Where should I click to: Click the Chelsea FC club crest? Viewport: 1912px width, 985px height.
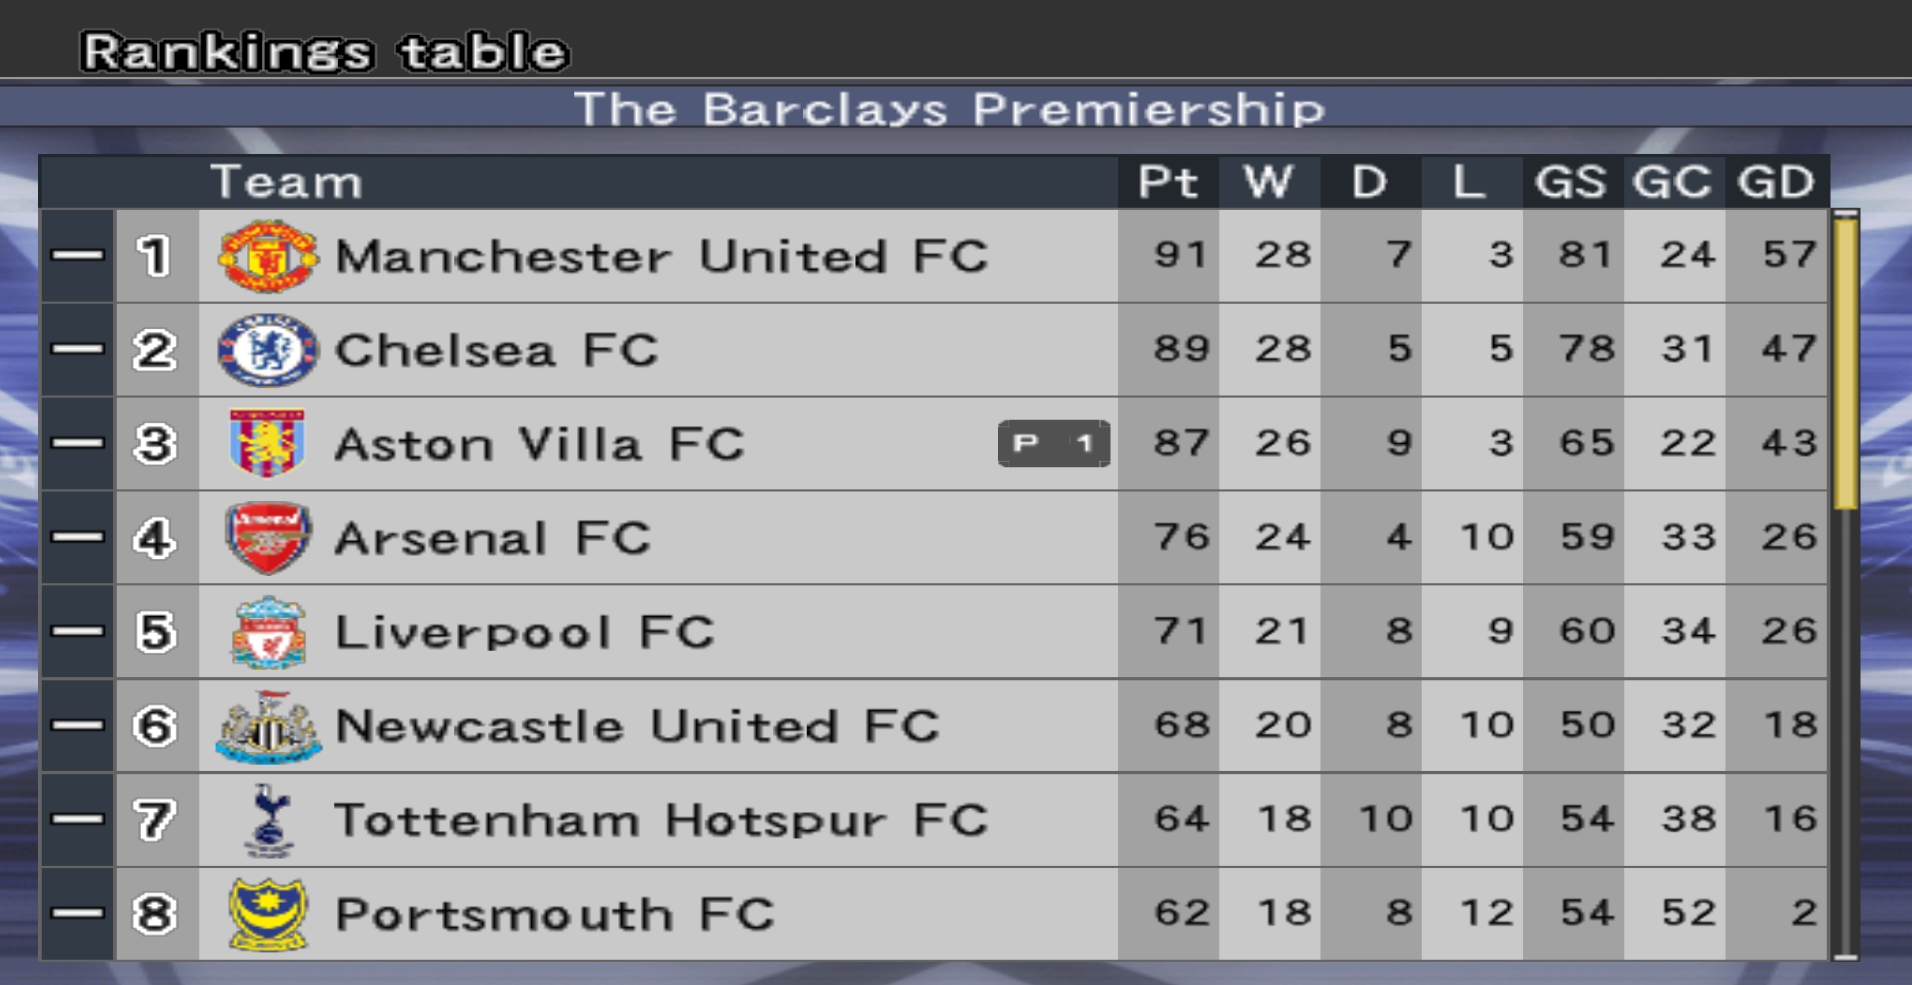point(267,350)
